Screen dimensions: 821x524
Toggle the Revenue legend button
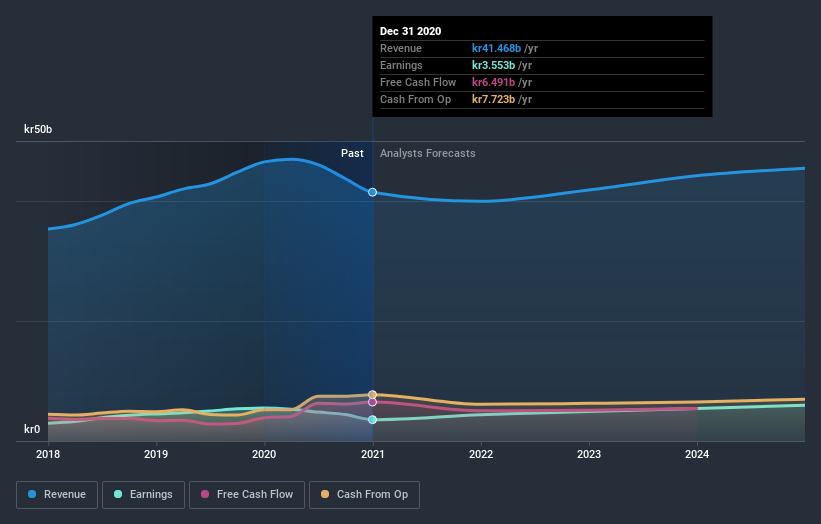(x=57, y=495)
